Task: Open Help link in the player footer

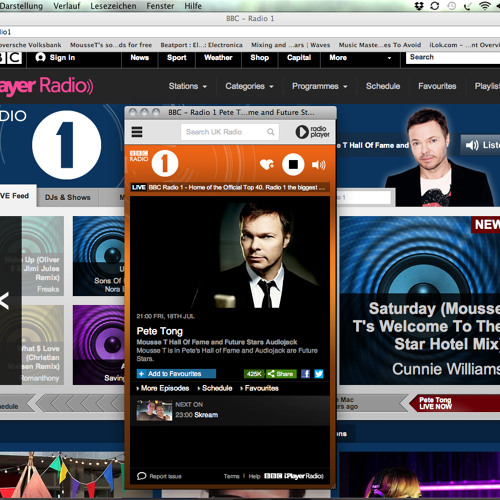Action: [254, 476]
